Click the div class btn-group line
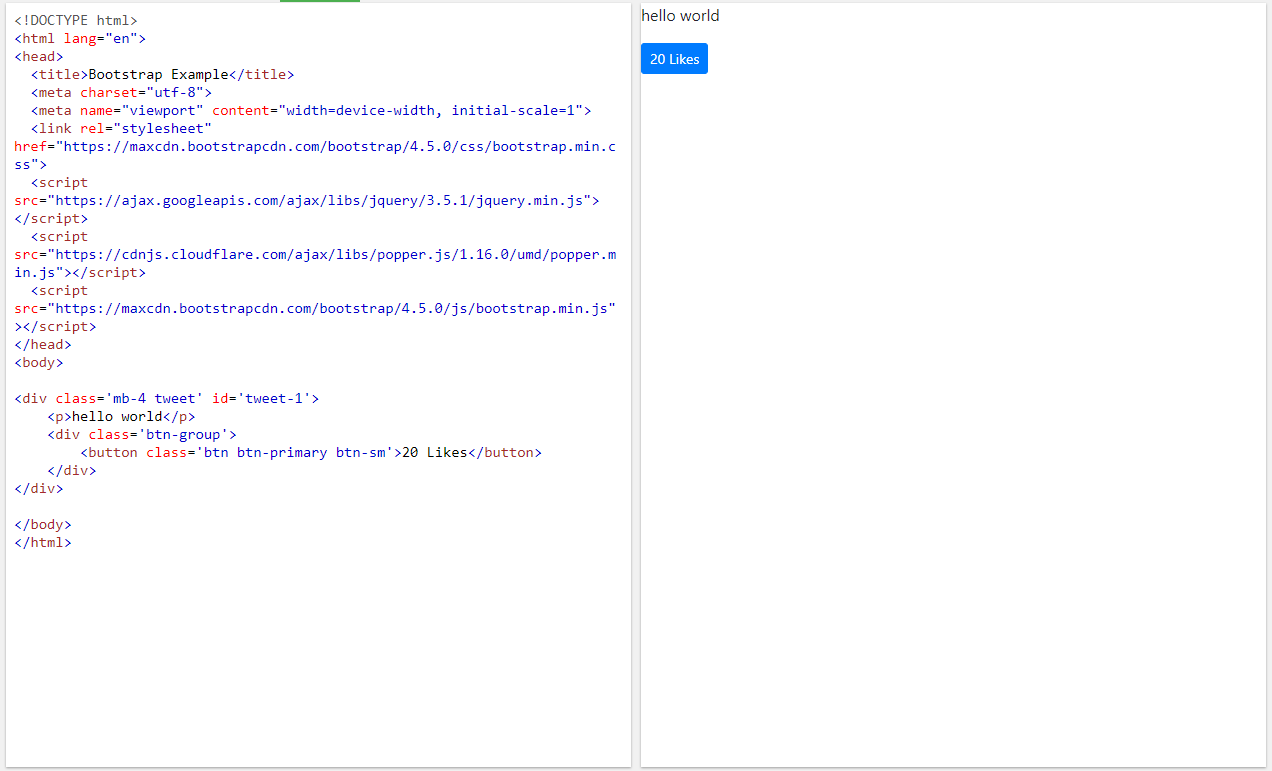Image resolution: width=1272 pixels, height=771 pixels. click(142, 434)
